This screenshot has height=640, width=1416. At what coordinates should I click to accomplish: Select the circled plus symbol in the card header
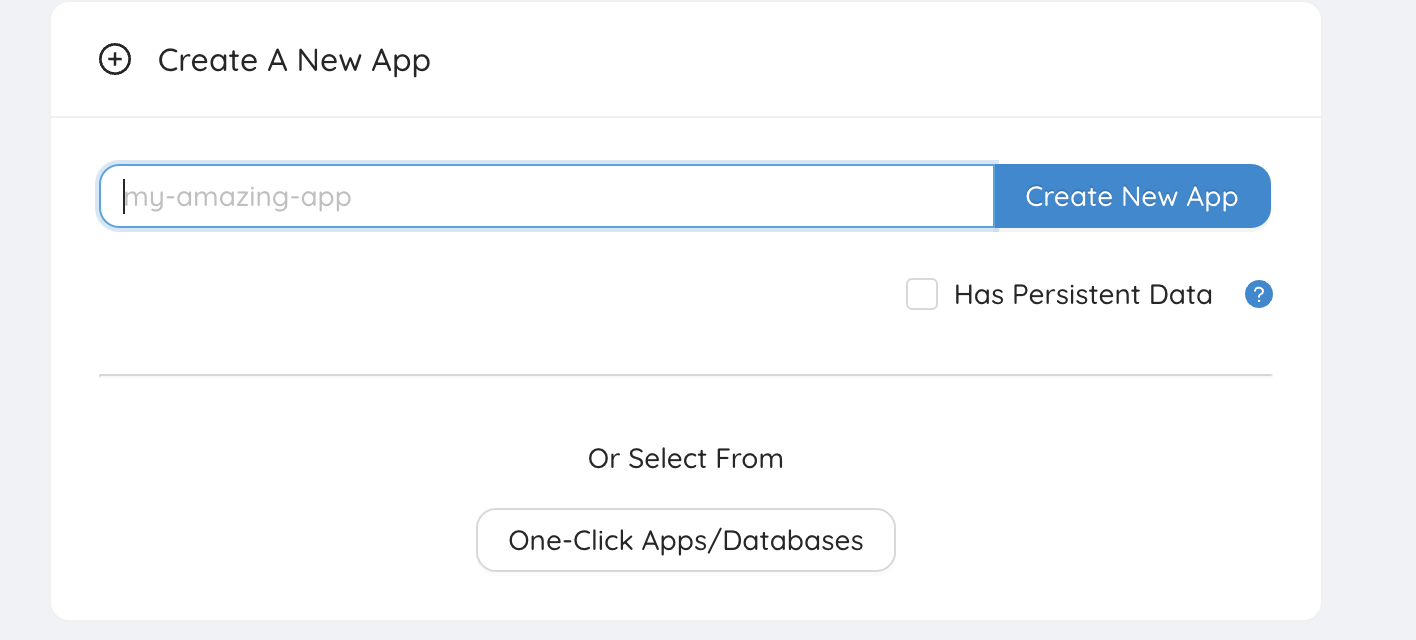point(115,60)
